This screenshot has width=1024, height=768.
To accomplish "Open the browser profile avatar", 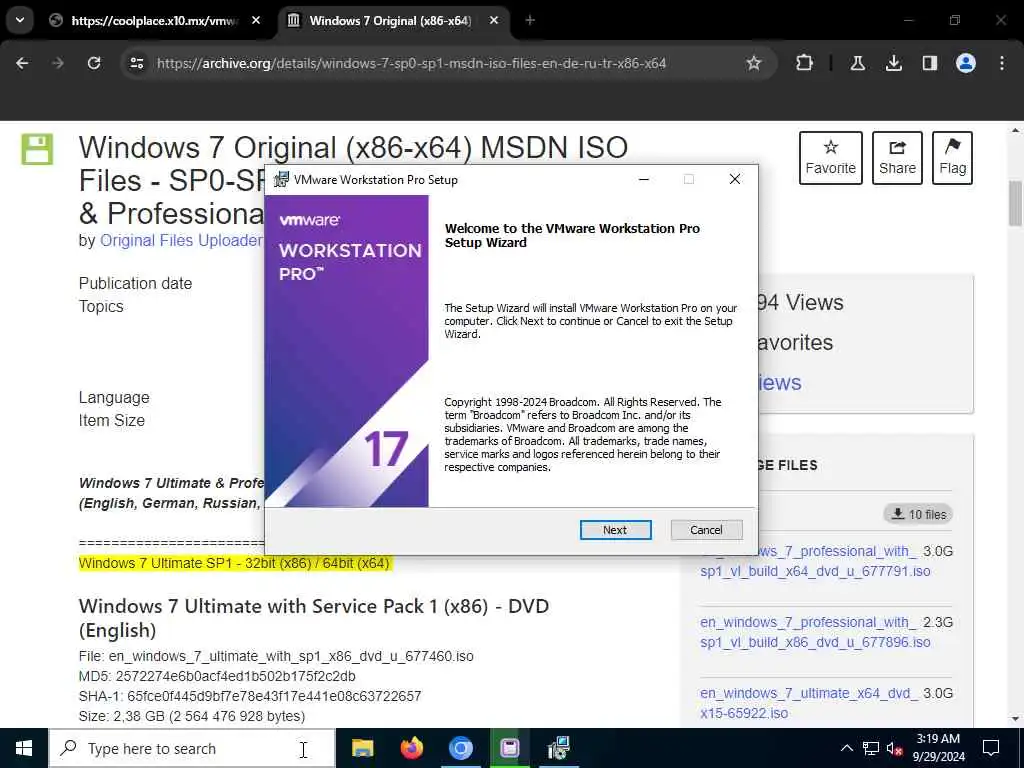I will pos(965,63).
